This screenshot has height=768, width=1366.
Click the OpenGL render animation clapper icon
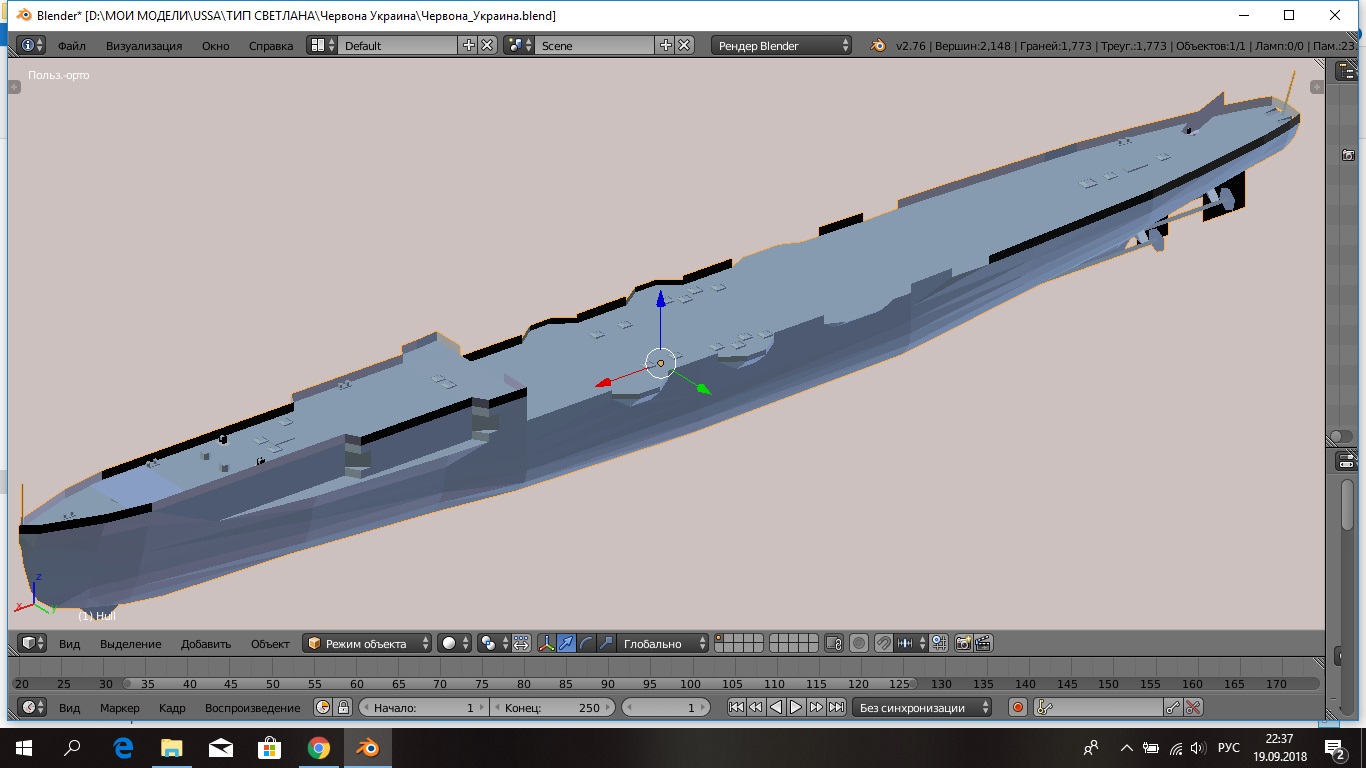(983, 643)
